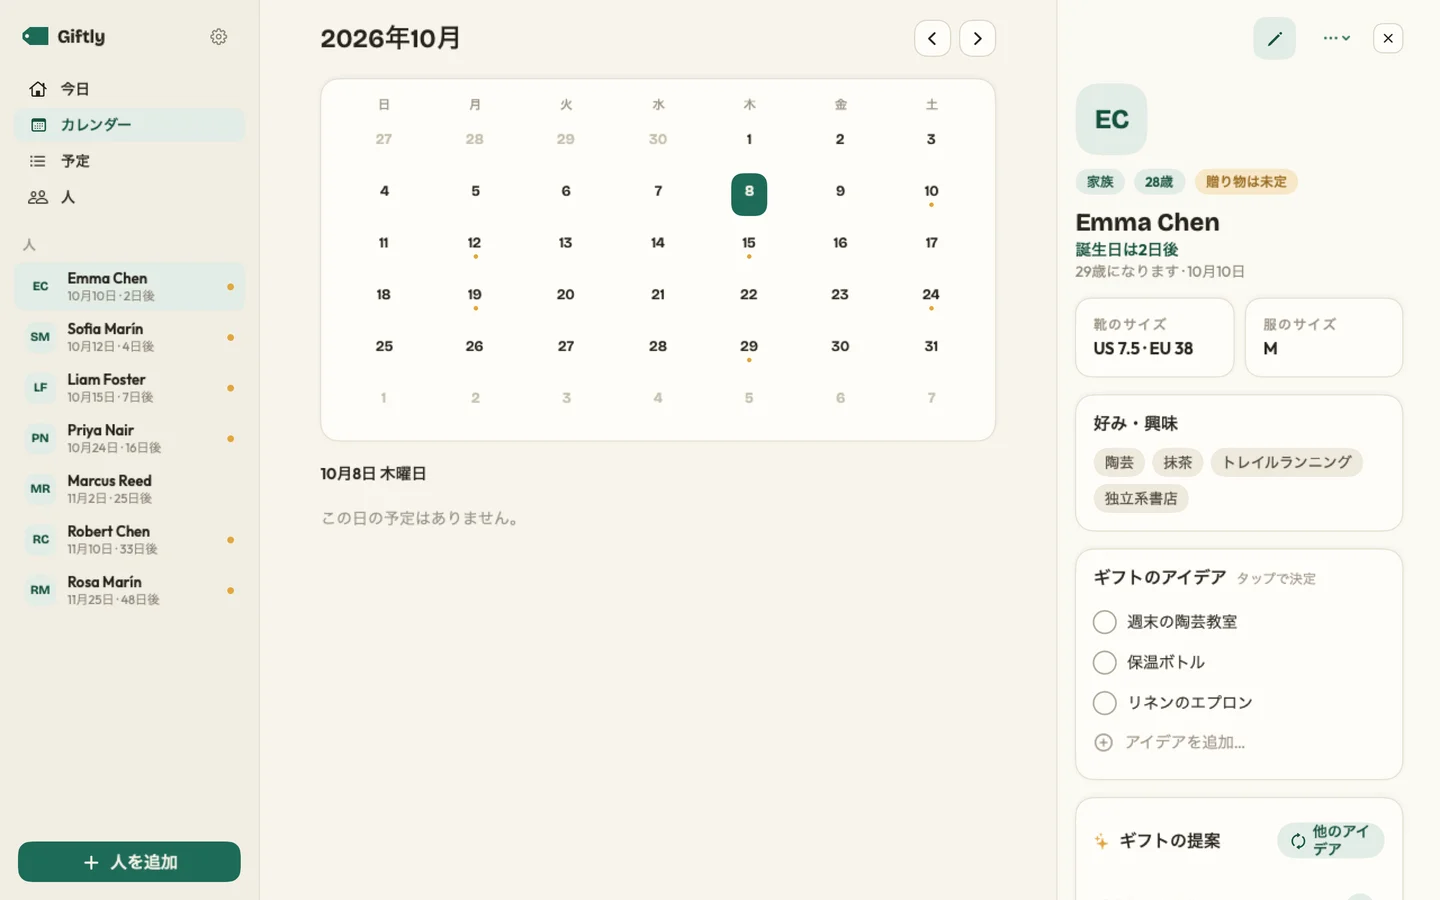This screenshot has width=1440, height=900.
Task: Click the RM avatar for Rosa Marin
Action: click(x=40, y=590)
